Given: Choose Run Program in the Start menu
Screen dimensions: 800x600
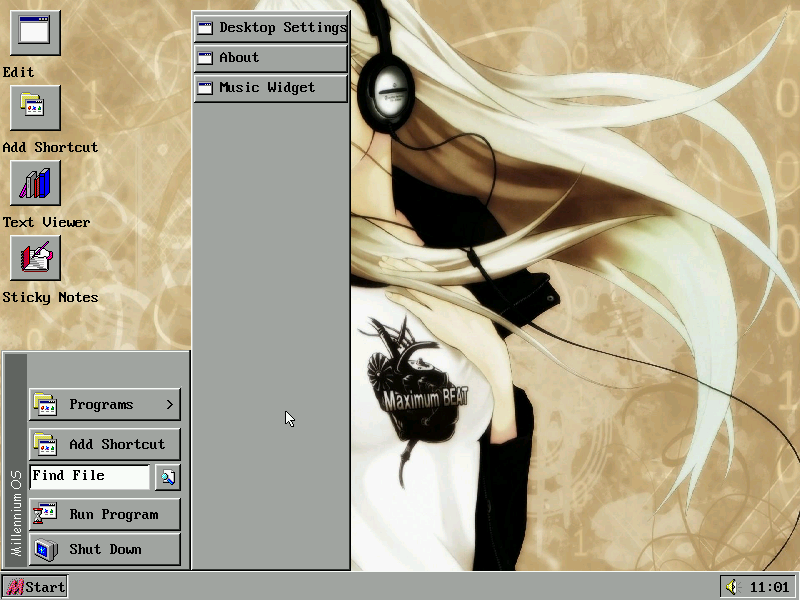Looking at the screenshot, I should tap(105, 514).
